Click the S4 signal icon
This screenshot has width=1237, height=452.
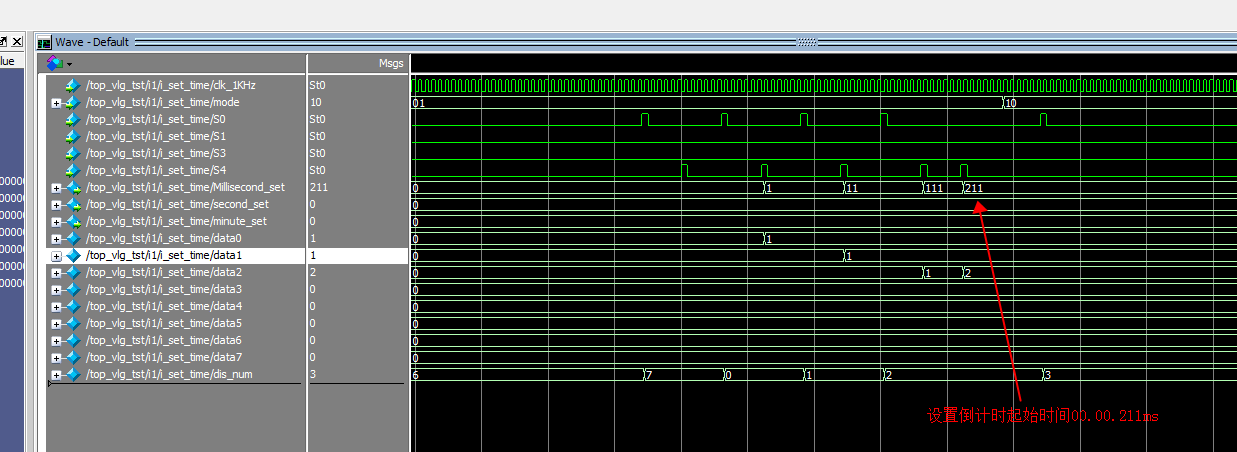[x=72, y=171]
